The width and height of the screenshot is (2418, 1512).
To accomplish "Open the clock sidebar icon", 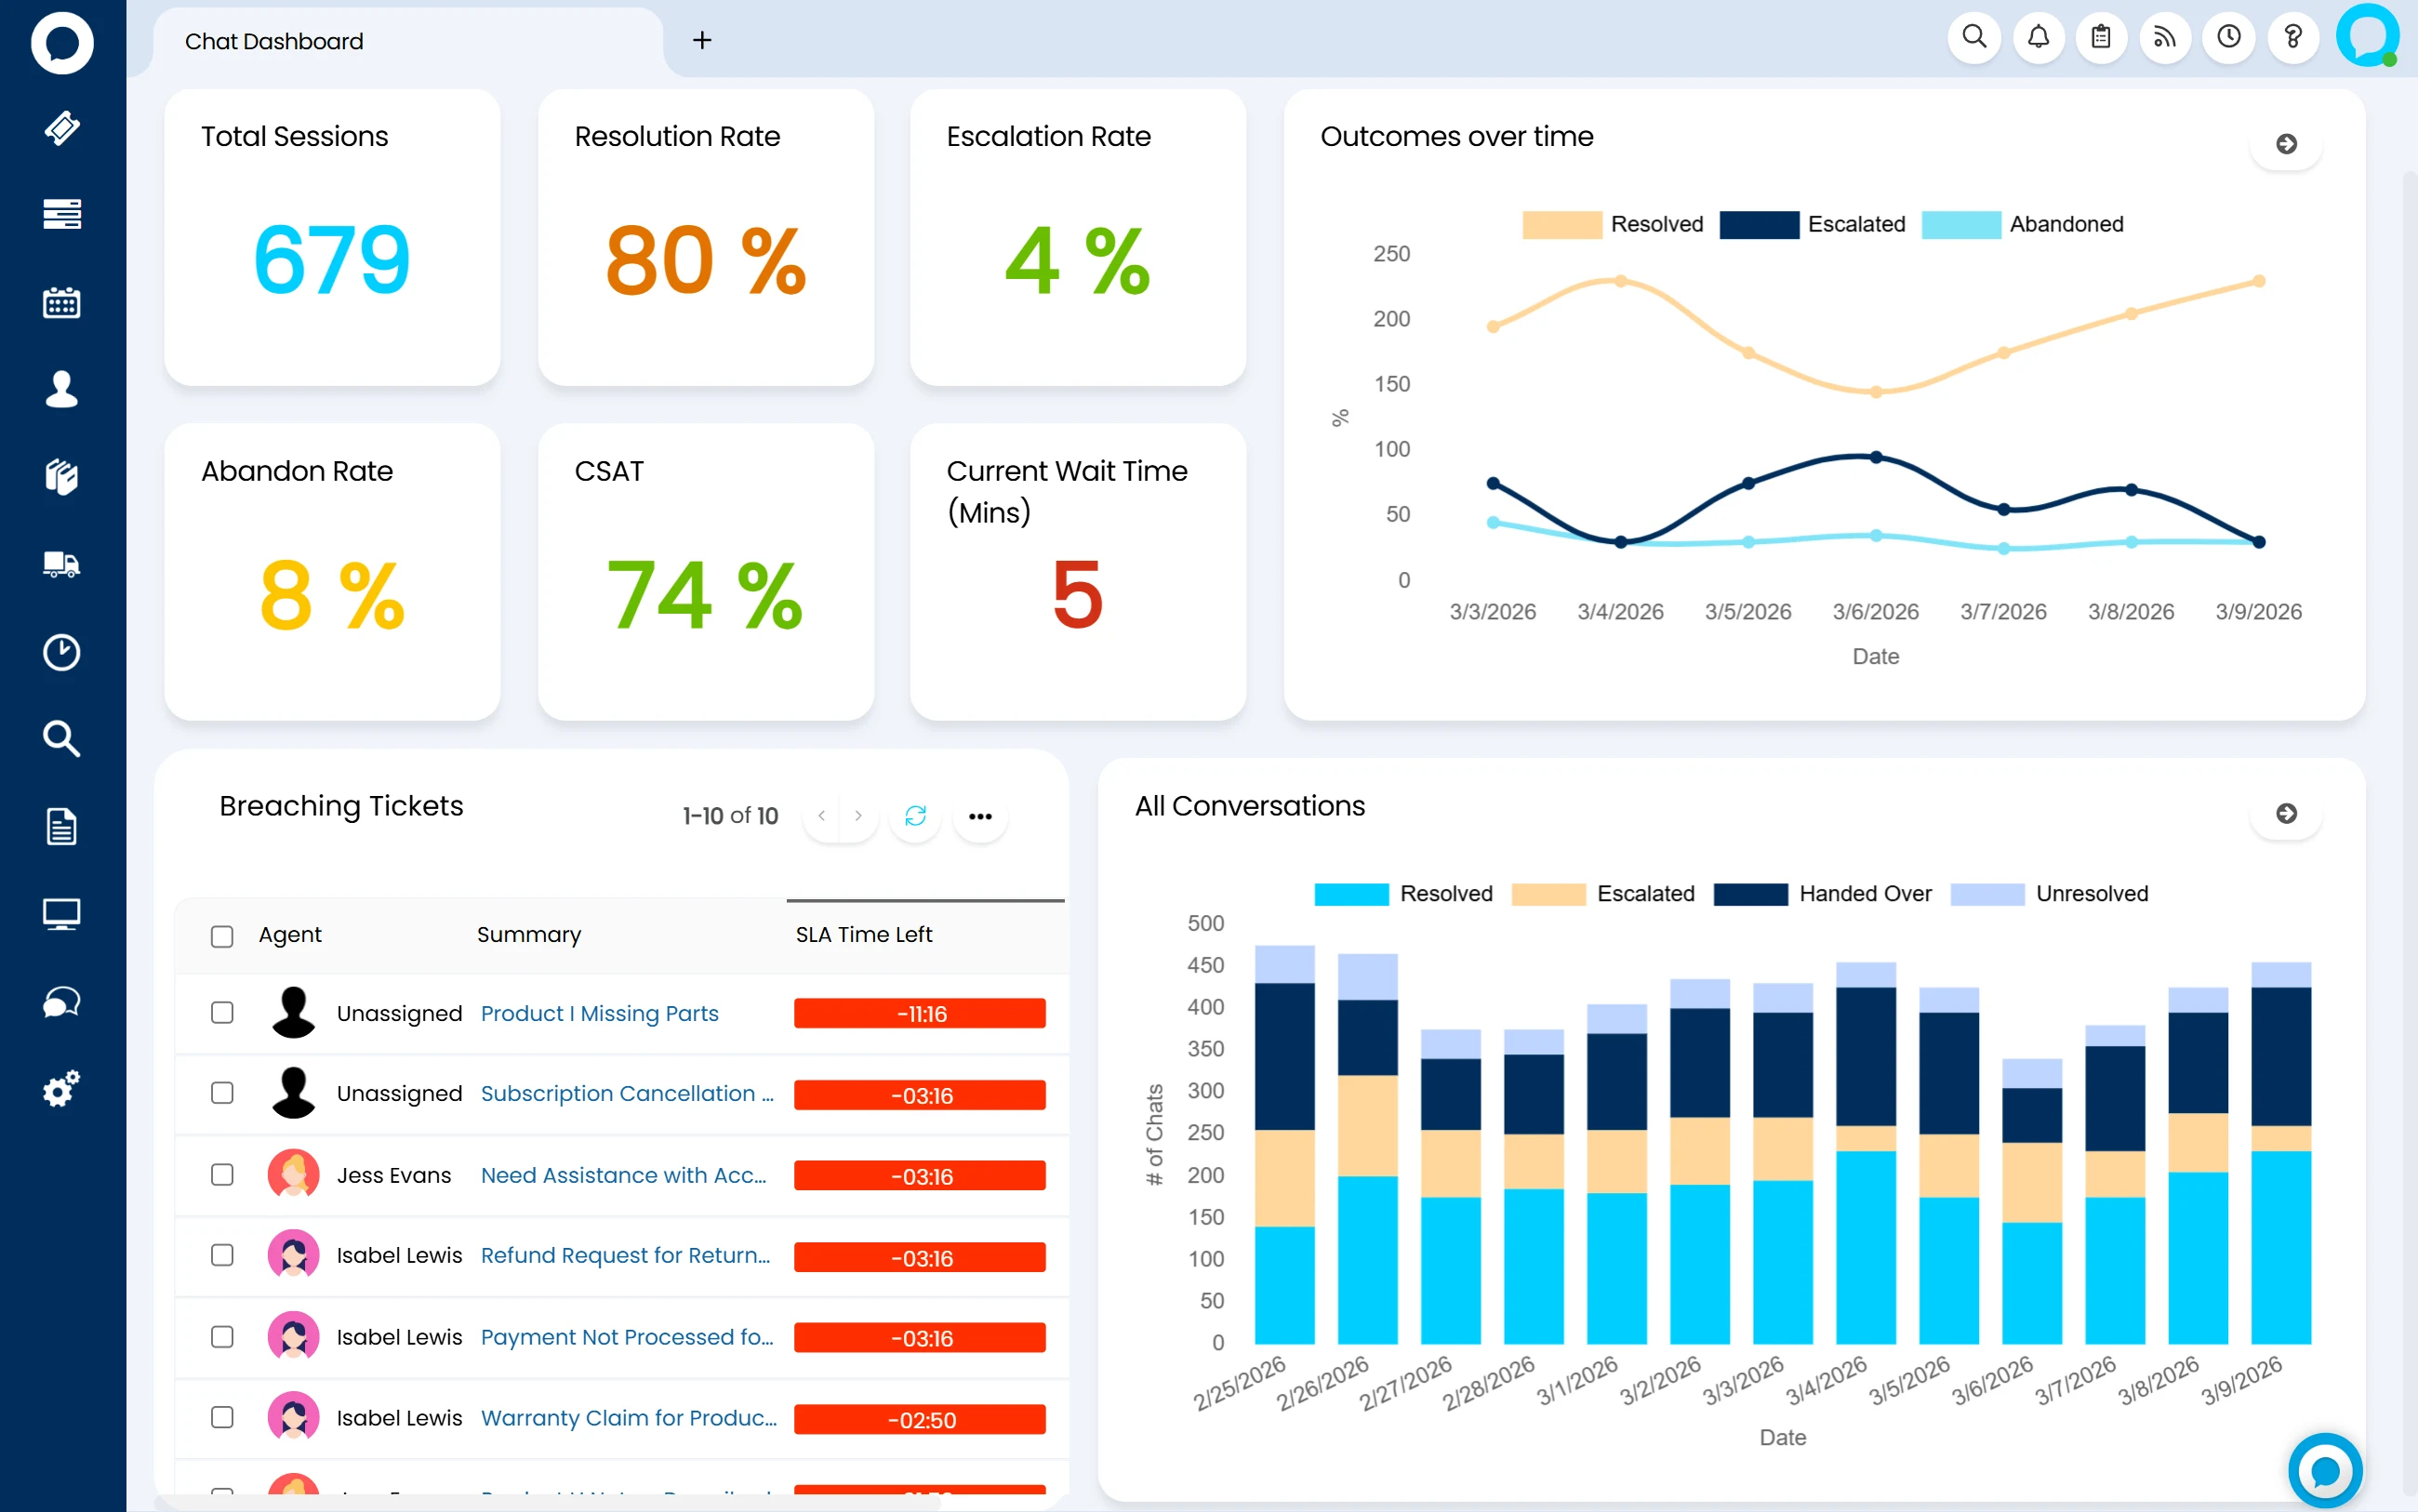I will pyautogui.click(x=62, y=652).
